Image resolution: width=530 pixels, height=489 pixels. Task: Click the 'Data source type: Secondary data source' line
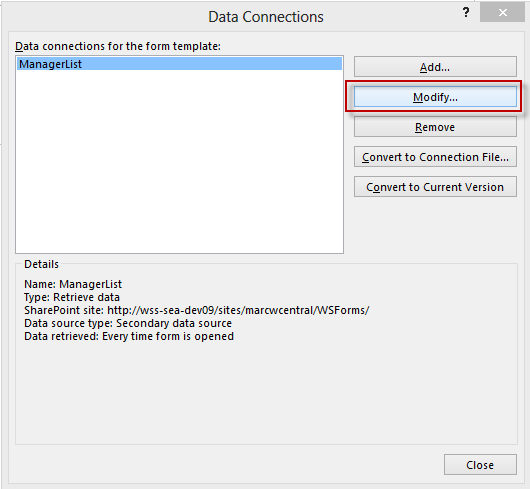(x=128, y=323)
